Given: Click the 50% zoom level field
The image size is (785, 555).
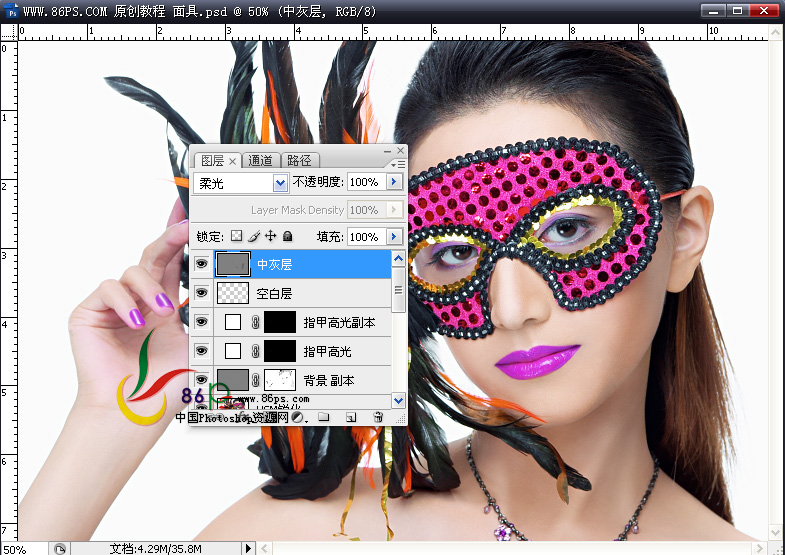Looking at the screenshot, I should 18,549.
